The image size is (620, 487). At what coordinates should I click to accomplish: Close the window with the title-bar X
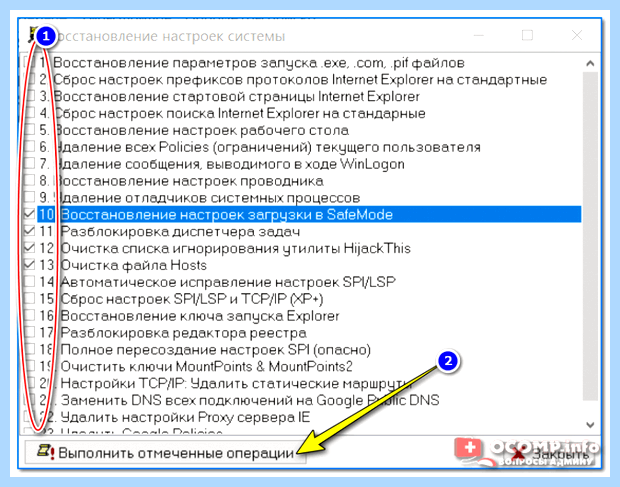coord(577,36)
